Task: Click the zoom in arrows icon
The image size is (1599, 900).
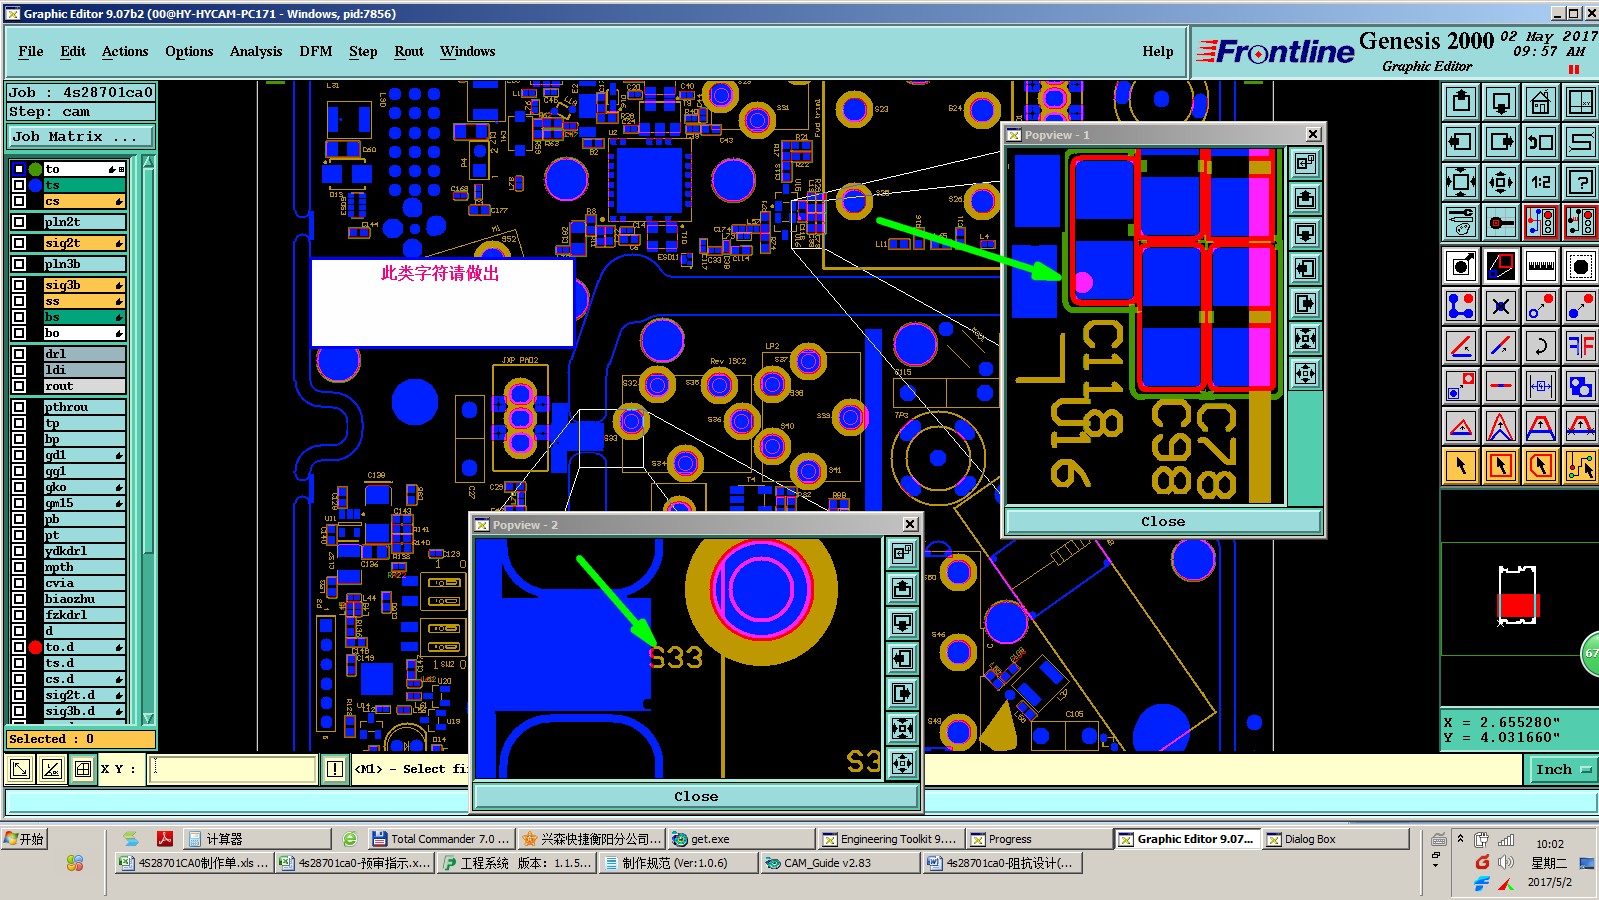Action: 1461,182
